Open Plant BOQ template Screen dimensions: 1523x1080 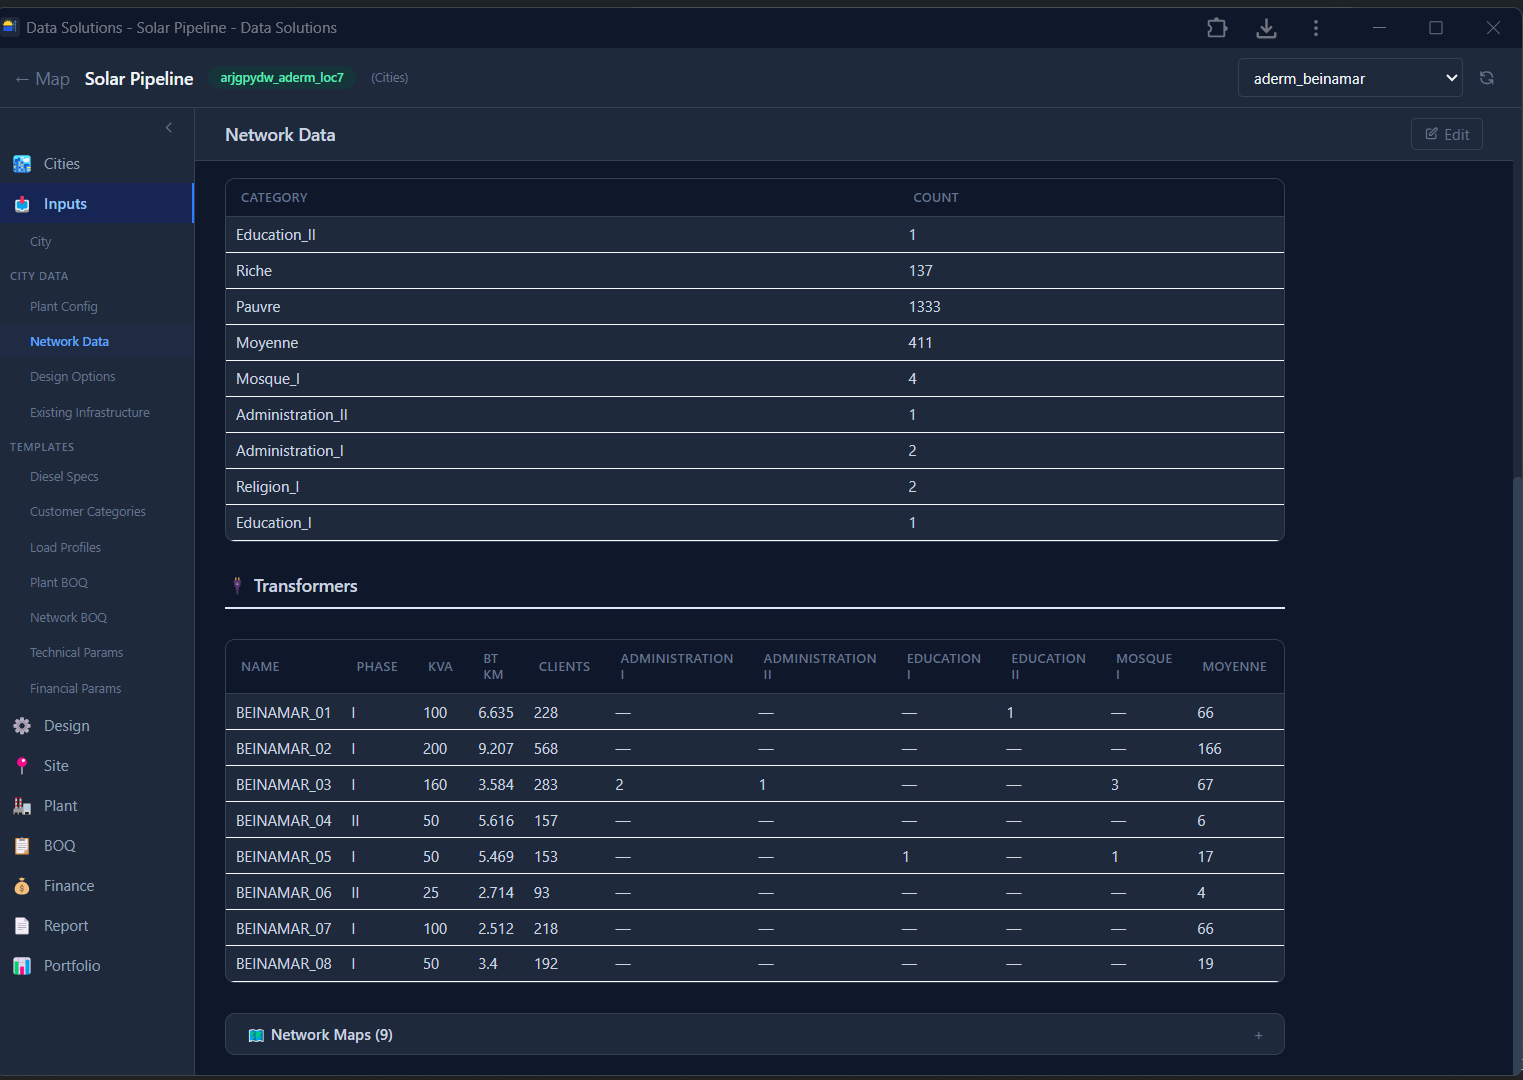click(x=59, y=583)
